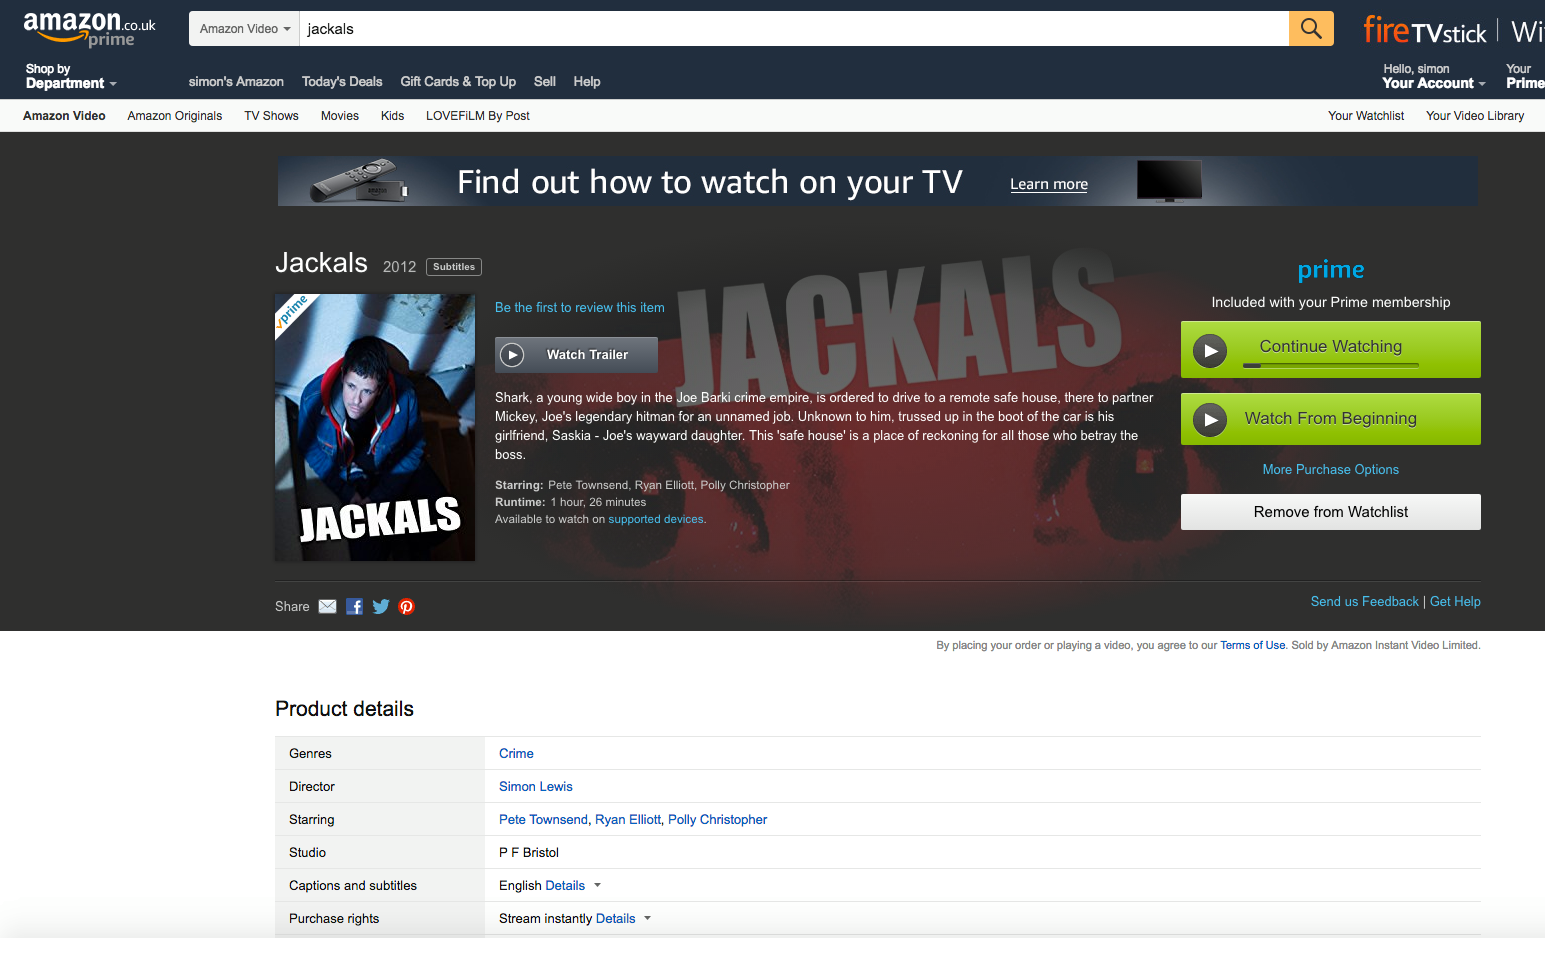Screen dimensions: 1545x955
Task: Open the supported devices link
Action: pyautogui.click(x=656, y=519)
